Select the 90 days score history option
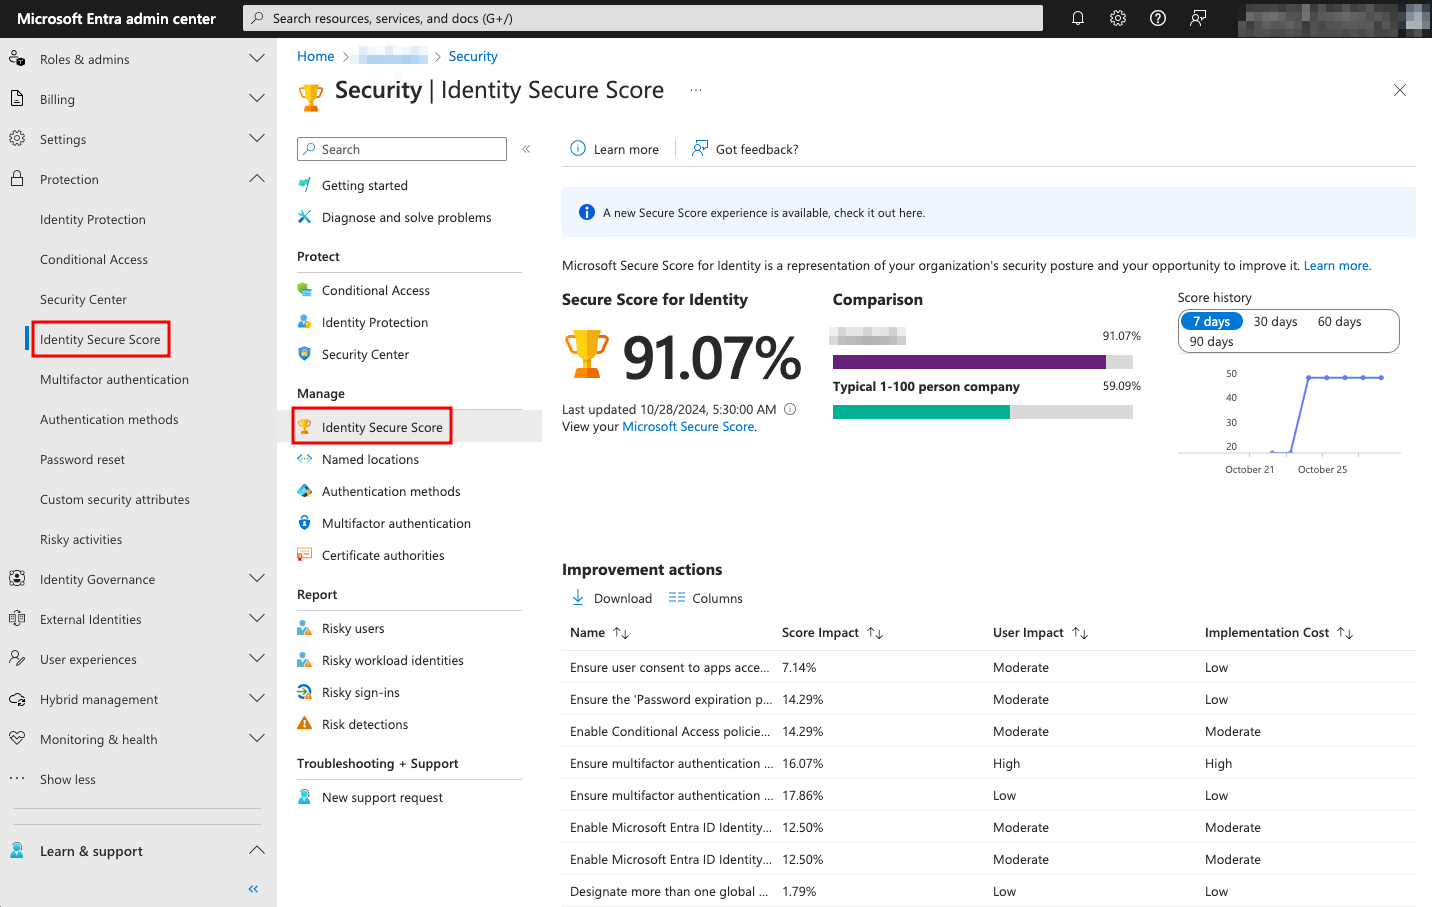1432x907 pixels. (x=1211, y=341)
